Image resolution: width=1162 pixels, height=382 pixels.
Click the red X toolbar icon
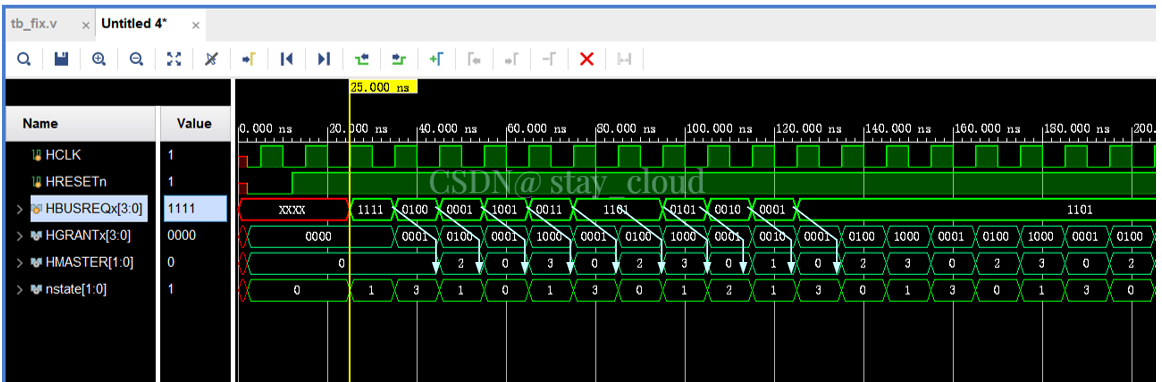pos(587,59)
